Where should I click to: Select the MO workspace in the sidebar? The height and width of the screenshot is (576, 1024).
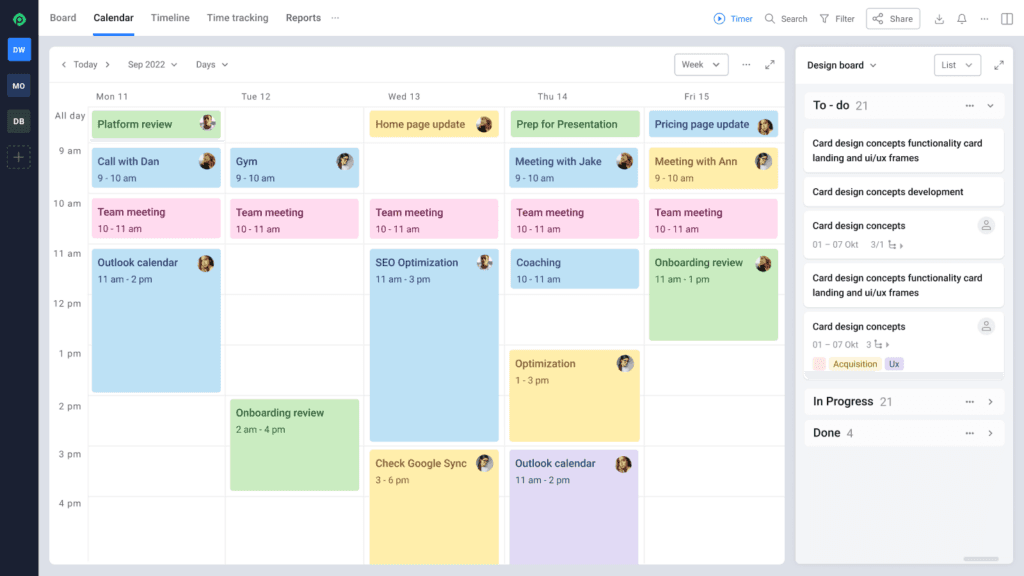(17, 85)
